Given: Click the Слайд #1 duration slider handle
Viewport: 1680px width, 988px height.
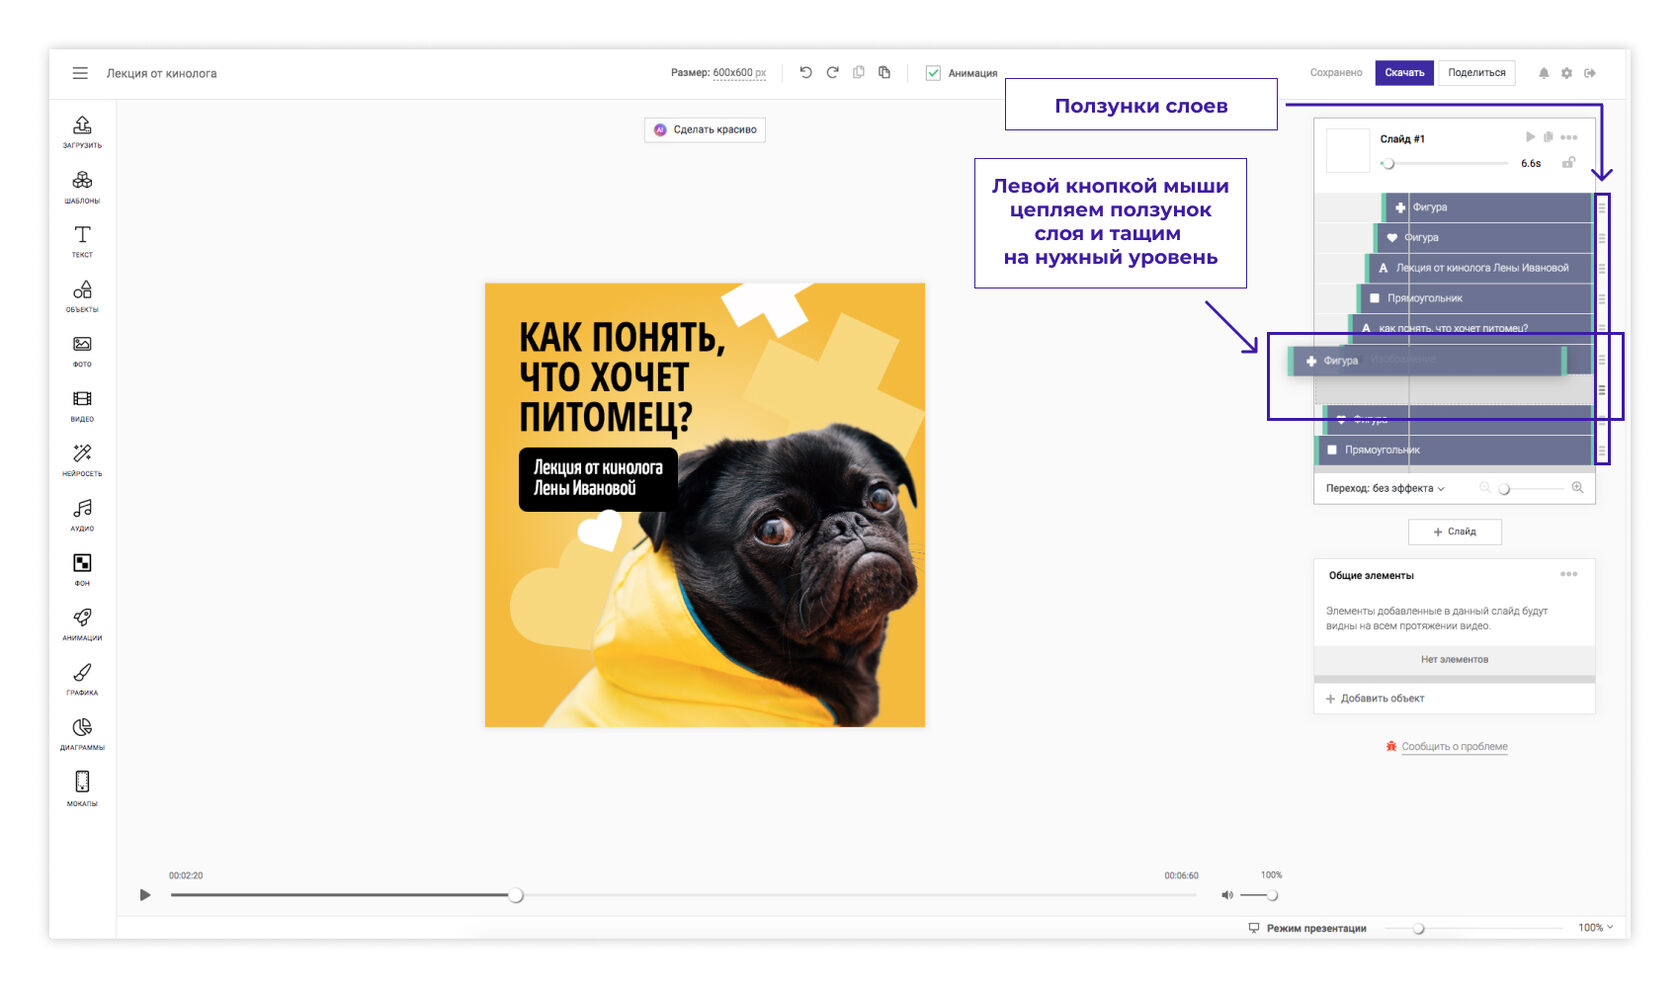Looking at the screenshot, I should (x=1388, y=163).
